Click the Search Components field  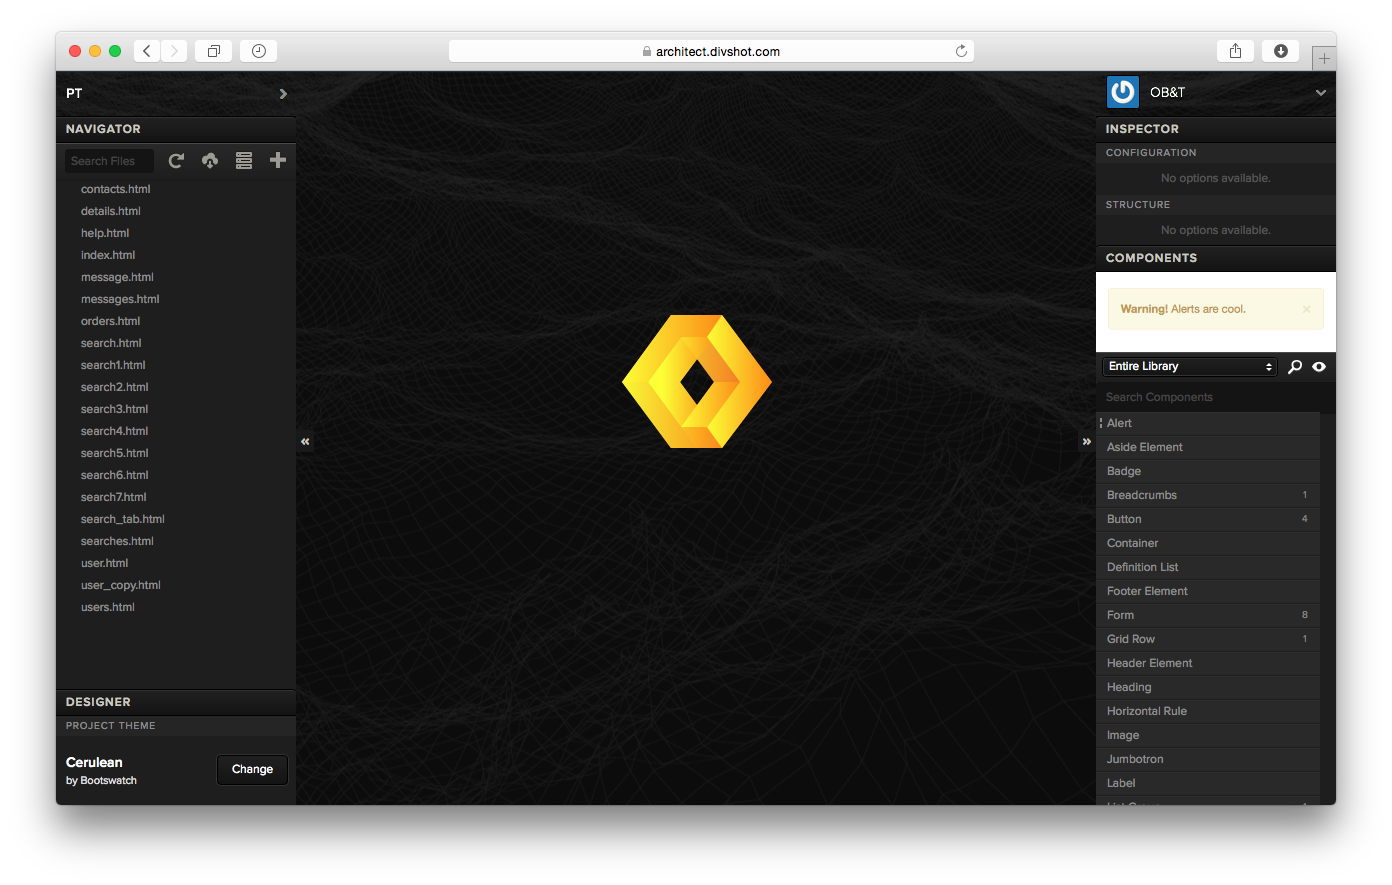point(1207,397)
